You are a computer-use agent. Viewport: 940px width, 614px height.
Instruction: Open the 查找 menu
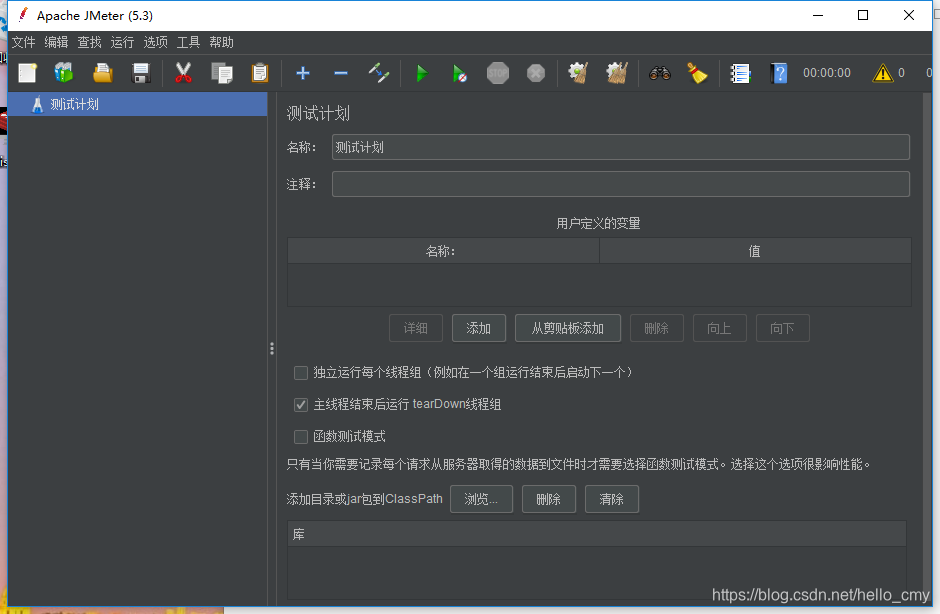pos(89,42)
